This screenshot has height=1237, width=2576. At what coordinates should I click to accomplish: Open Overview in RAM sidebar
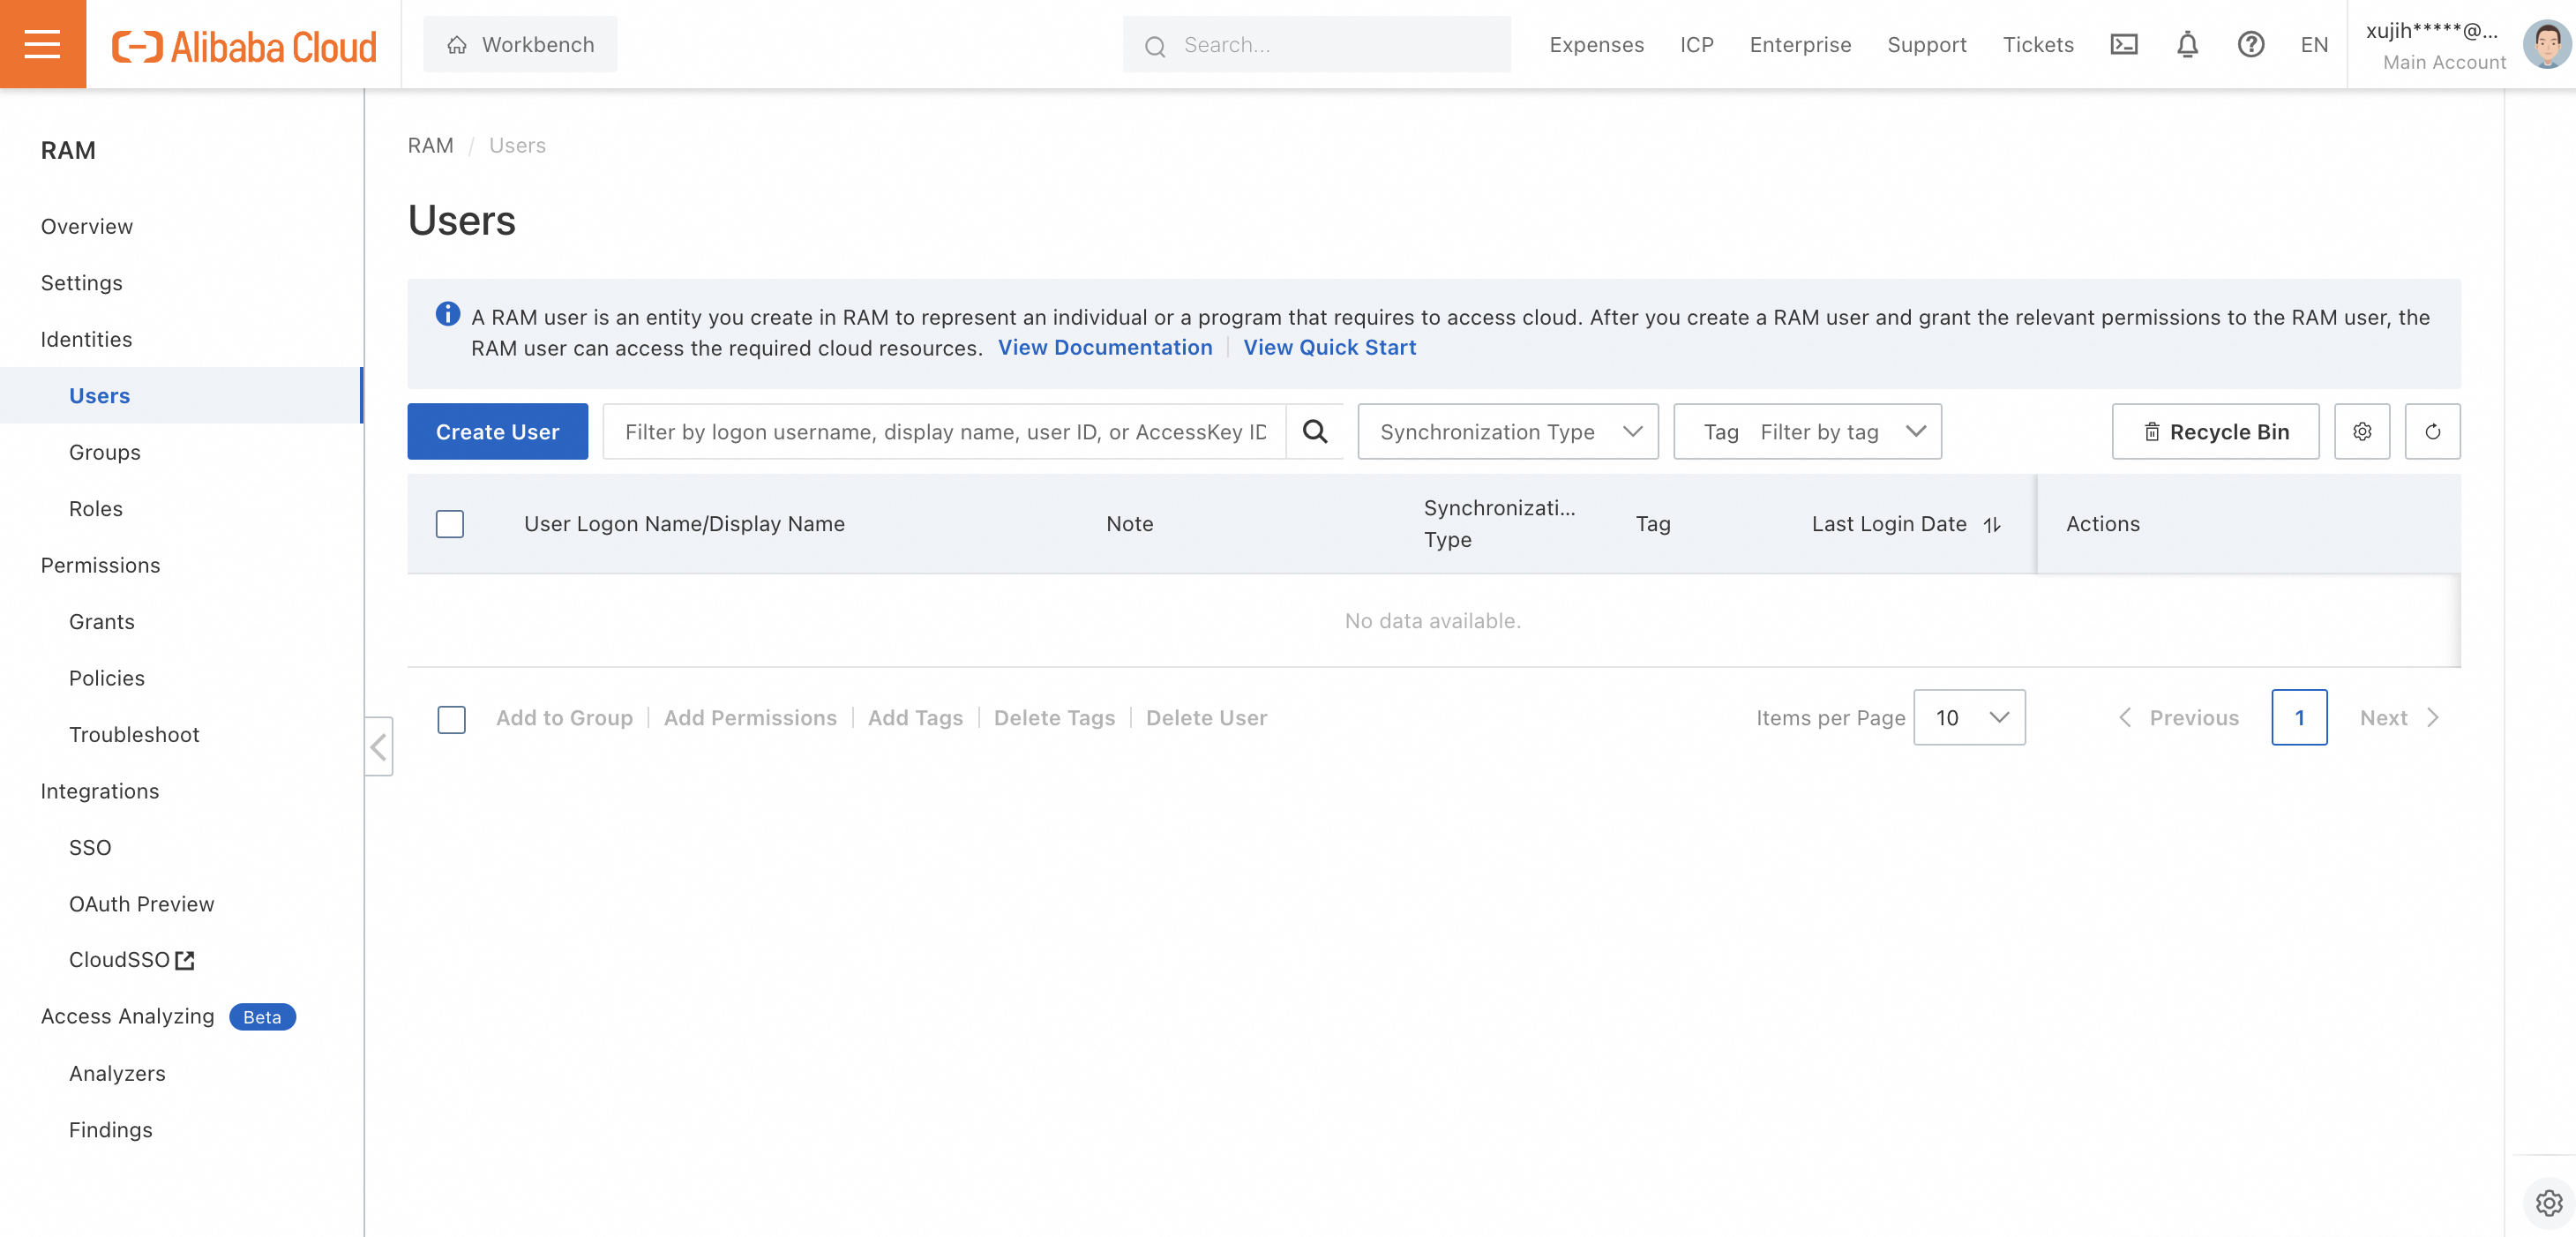(x=87, y=226)
